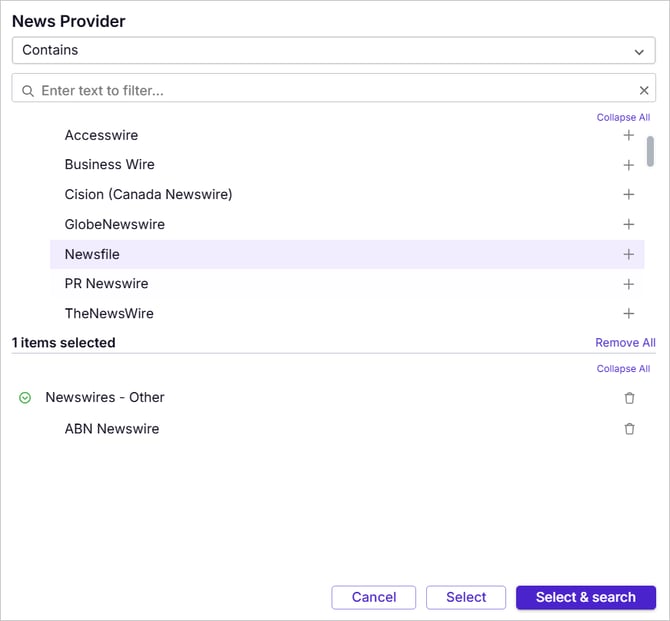Image resolution: width=670 pixels, height=621 pixels.
Task: Add GlobeNewswire via its plus icon
Action: click(628, 224)
